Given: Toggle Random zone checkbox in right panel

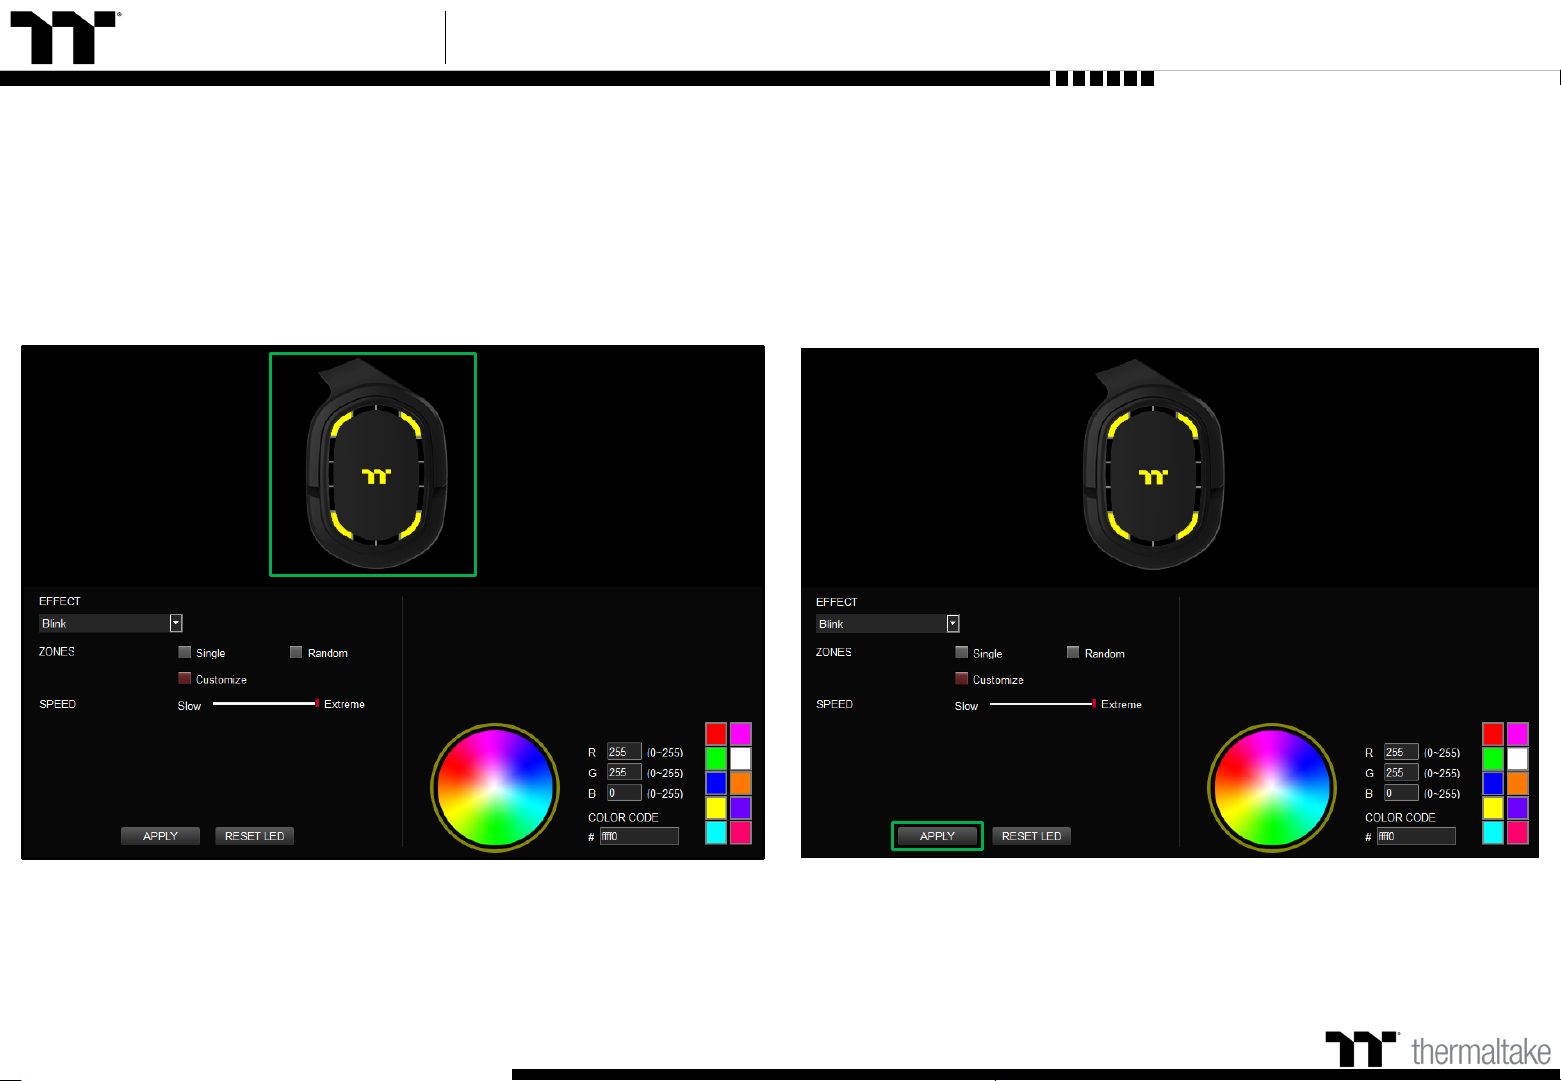Looking at the screenshot, I should (x=1073, y=652).
